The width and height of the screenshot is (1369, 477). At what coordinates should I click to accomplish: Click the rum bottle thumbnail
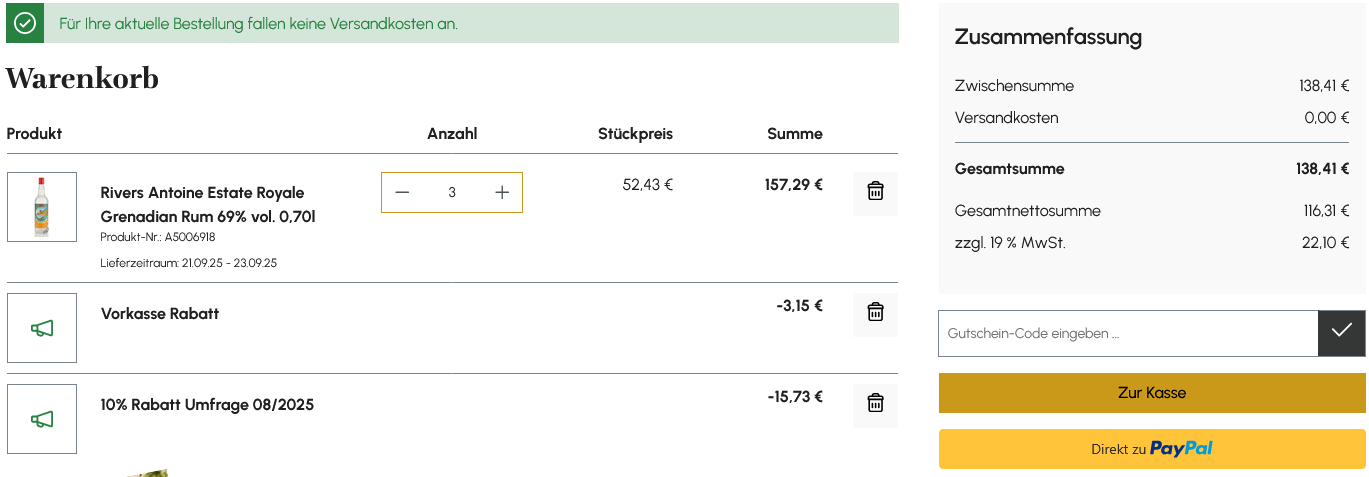(42, 207)
